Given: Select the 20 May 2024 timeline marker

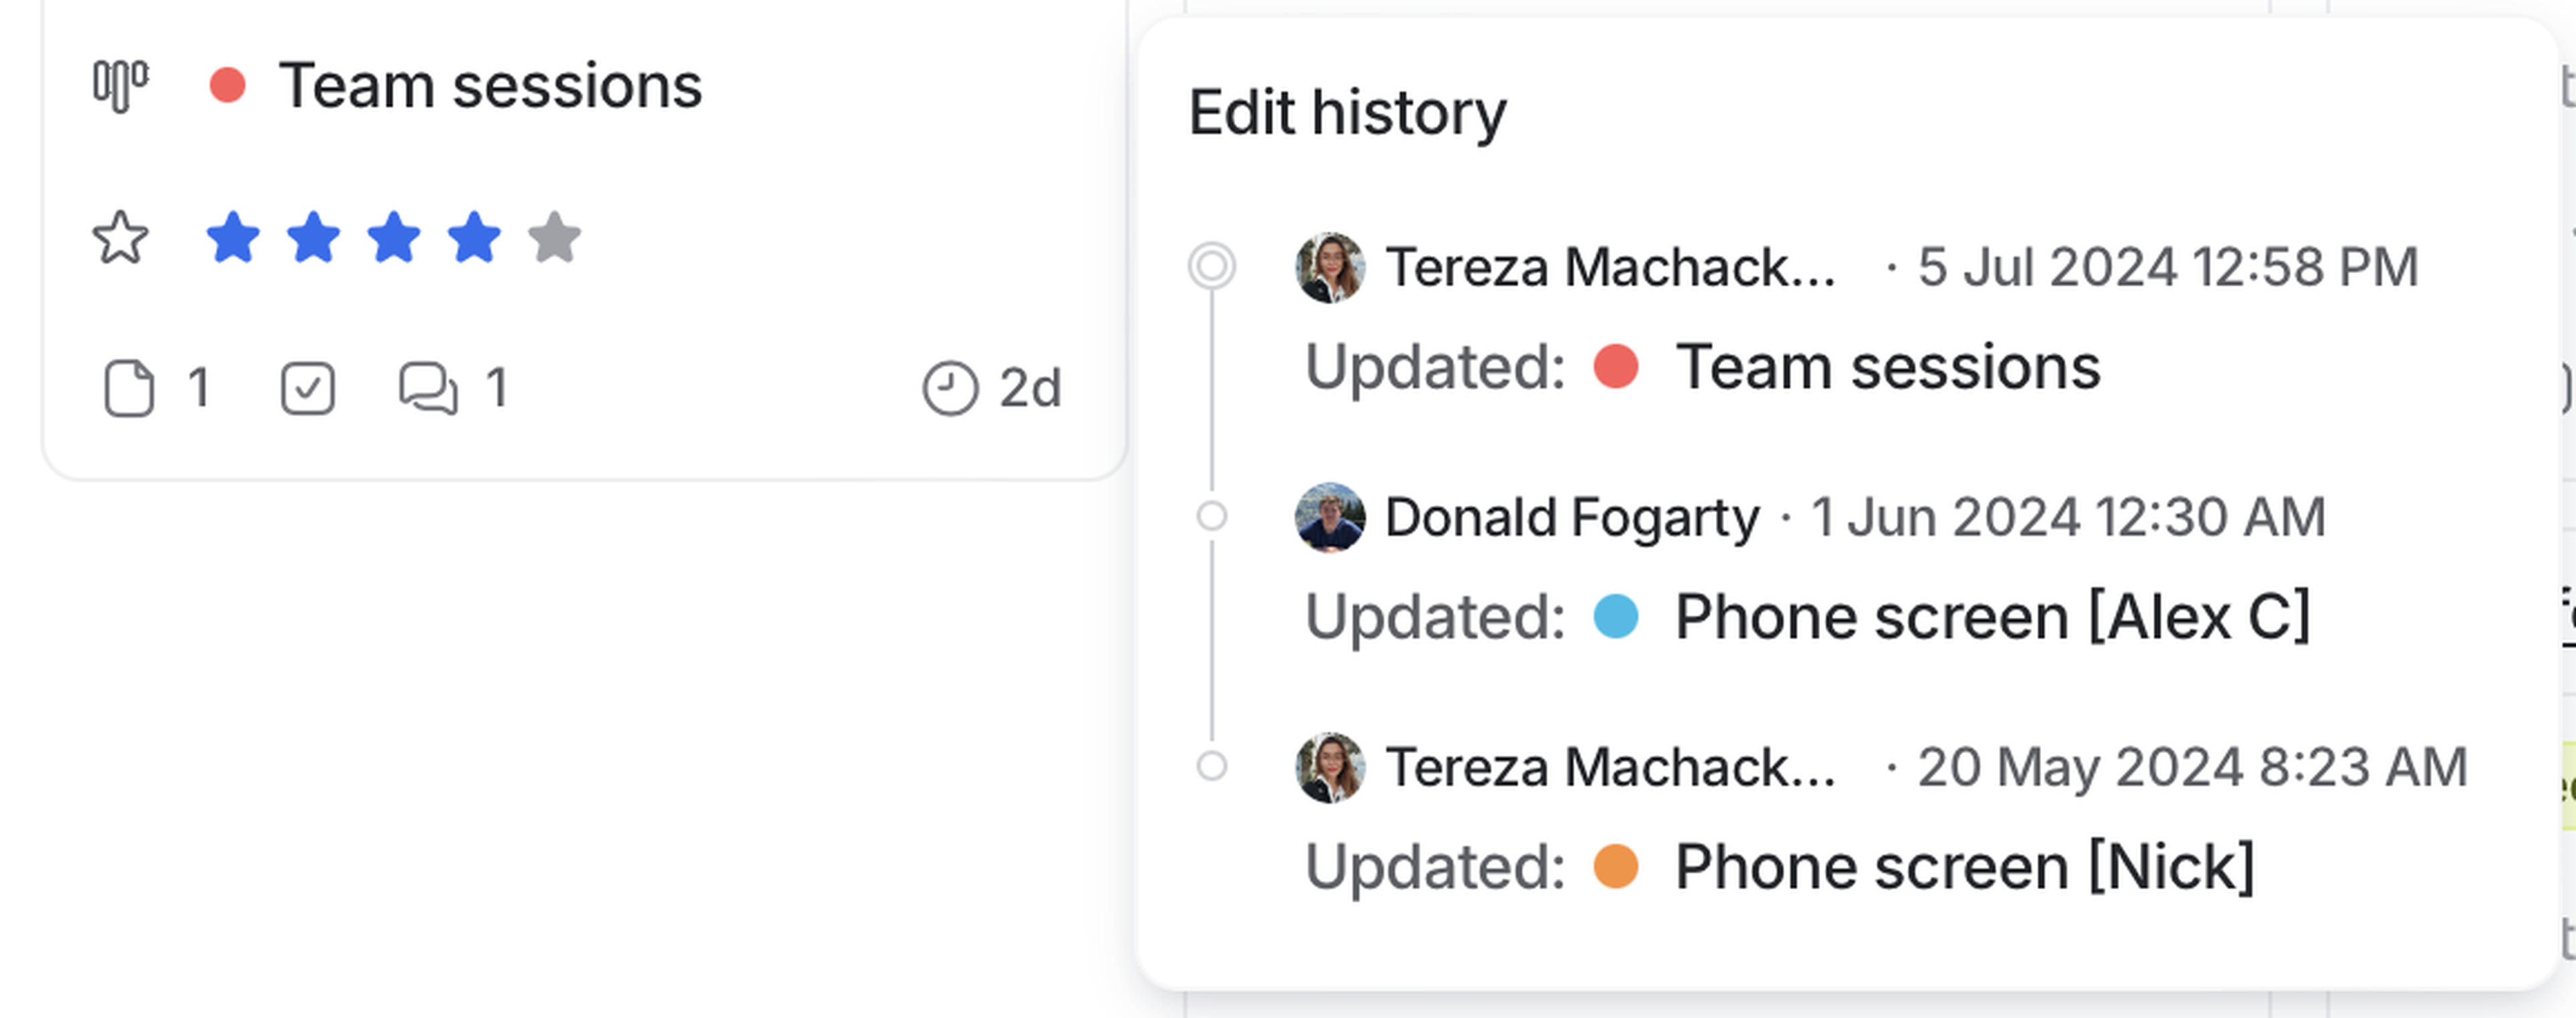Looking at the screenshot, I should pyautogui.click(x=1211, y=767).
